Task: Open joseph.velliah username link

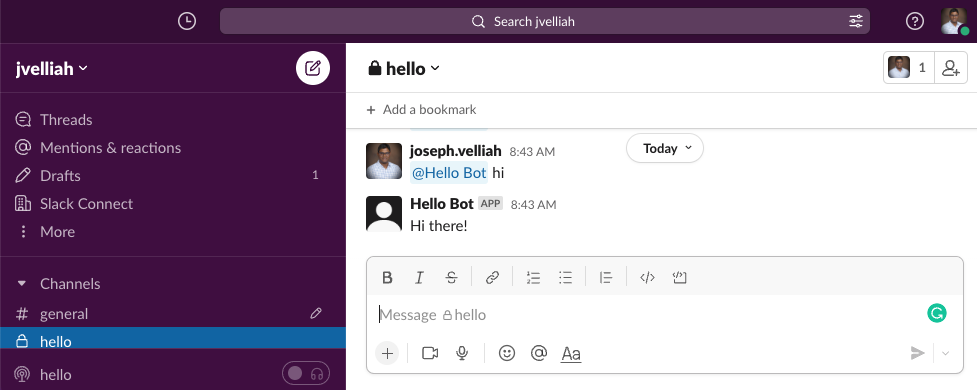Action: 456,151
